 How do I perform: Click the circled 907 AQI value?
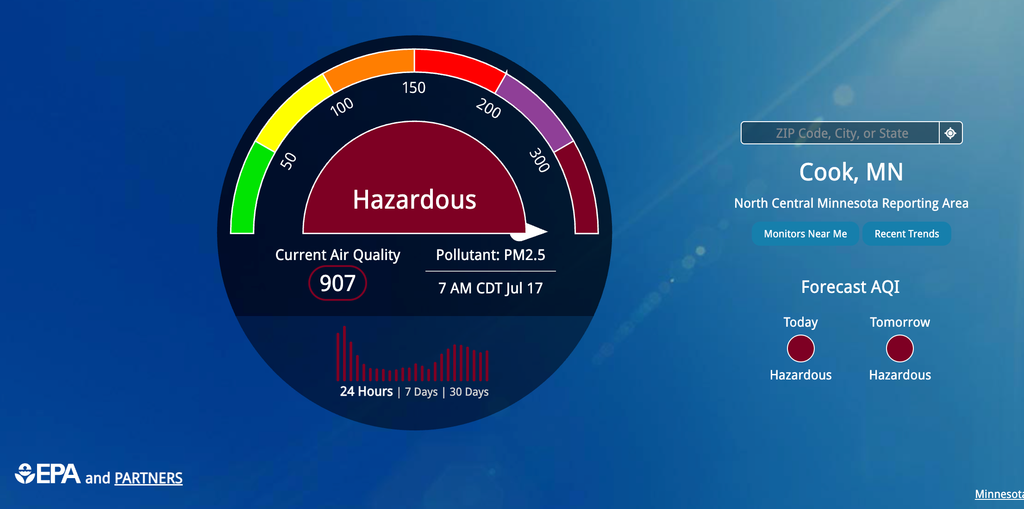(338, 284)
